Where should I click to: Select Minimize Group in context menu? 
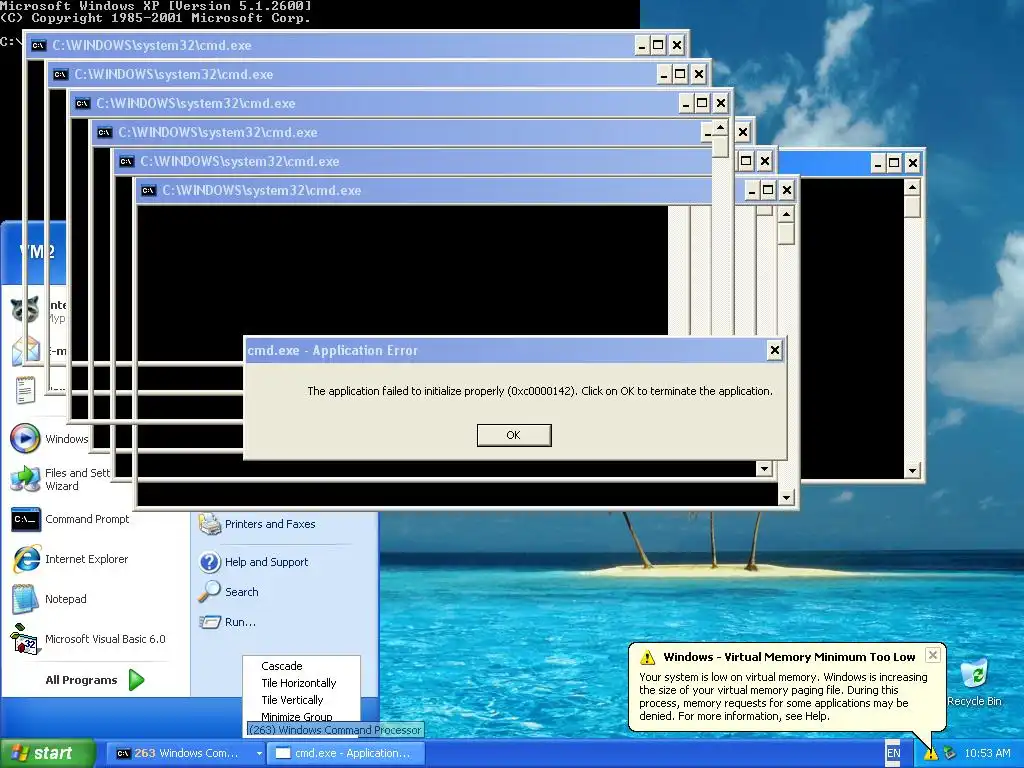pos(296,716)
